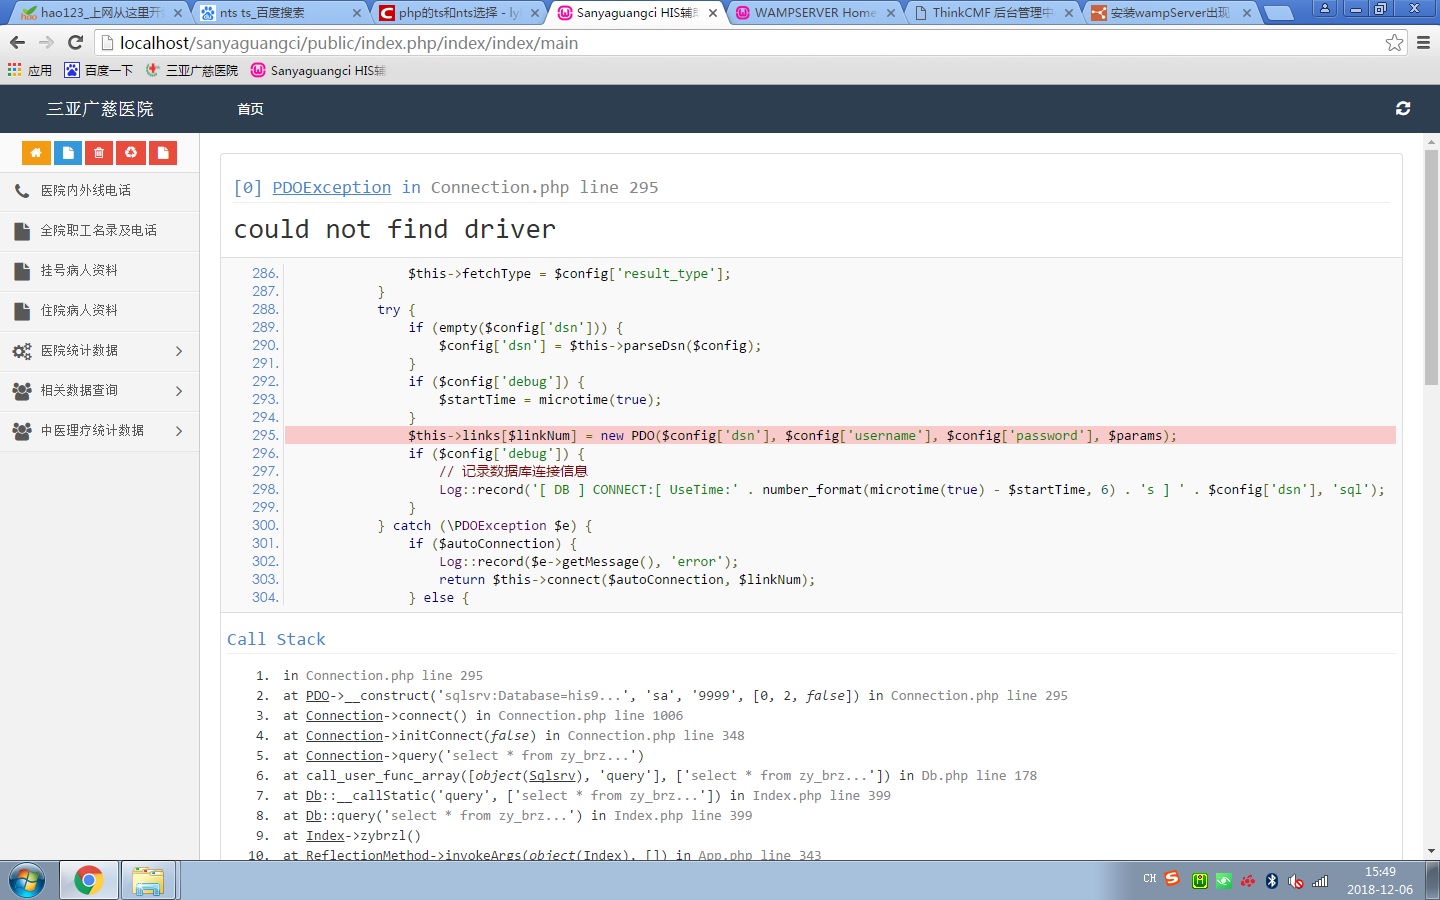The height and width of the screenshot is (900, 1440).
Task: Close the Sanyaguangci HIS active tab
Action: [713, 13]
